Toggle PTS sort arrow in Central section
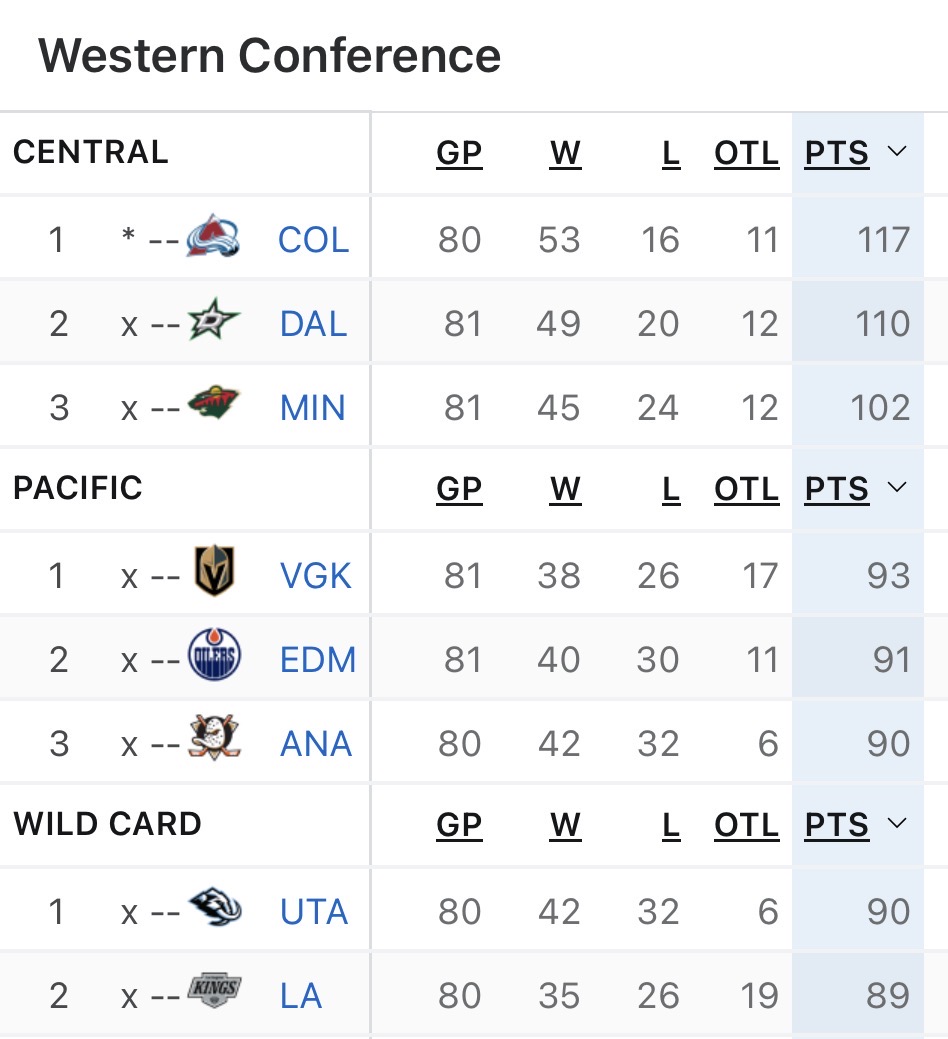The width and height of the screenshot is (948, 1039). click(x=896, y=152)
